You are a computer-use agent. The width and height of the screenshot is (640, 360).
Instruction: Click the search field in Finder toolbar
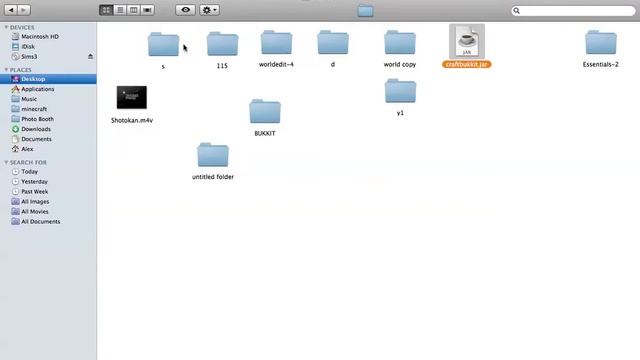pyautogui.click(x=573, y=11)
